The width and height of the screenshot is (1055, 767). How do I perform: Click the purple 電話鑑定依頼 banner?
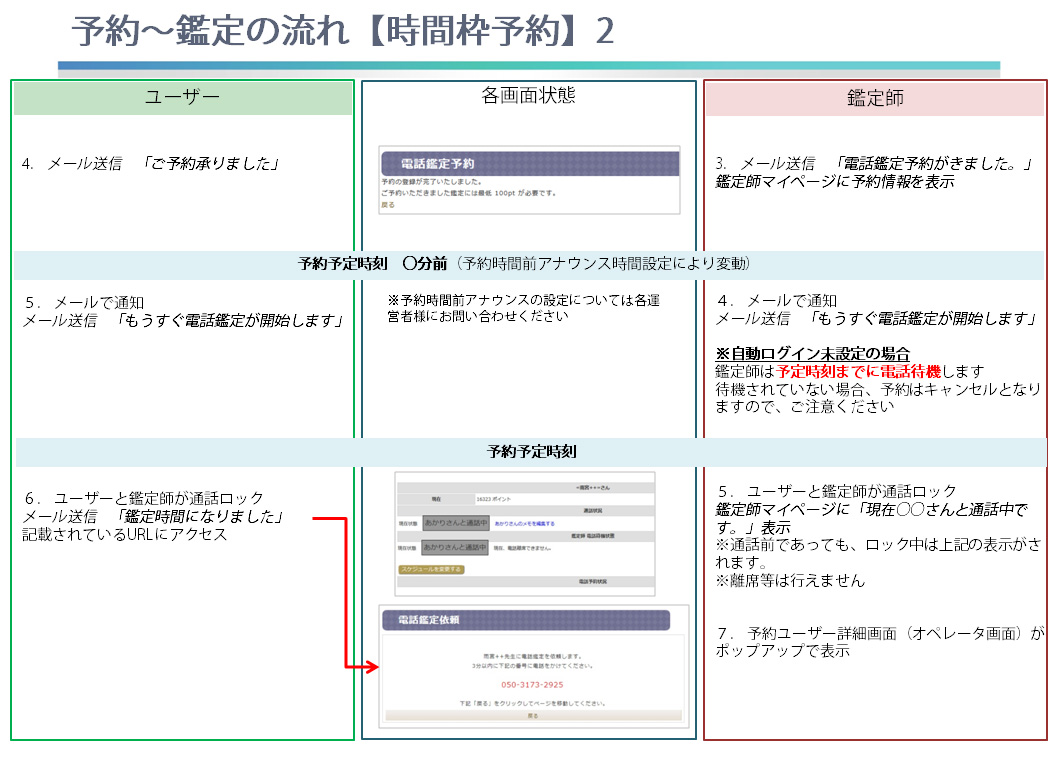526,620
